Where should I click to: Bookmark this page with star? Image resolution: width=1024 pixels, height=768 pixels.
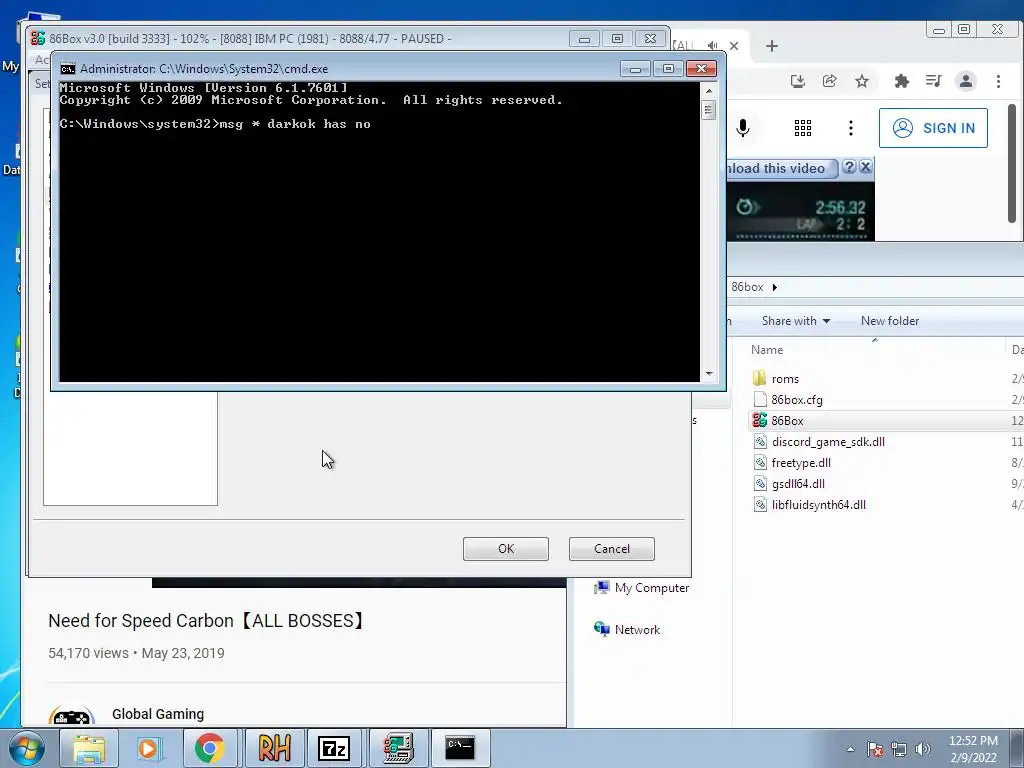pyautogui.click(x=862, y=81)
